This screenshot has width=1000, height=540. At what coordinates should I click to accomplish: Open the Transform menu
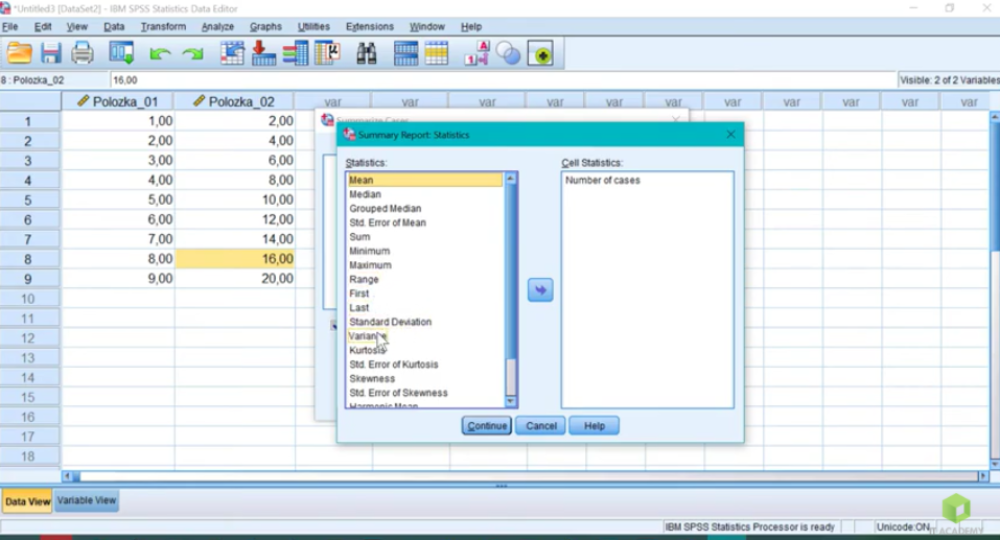click(x=163, y=27)
